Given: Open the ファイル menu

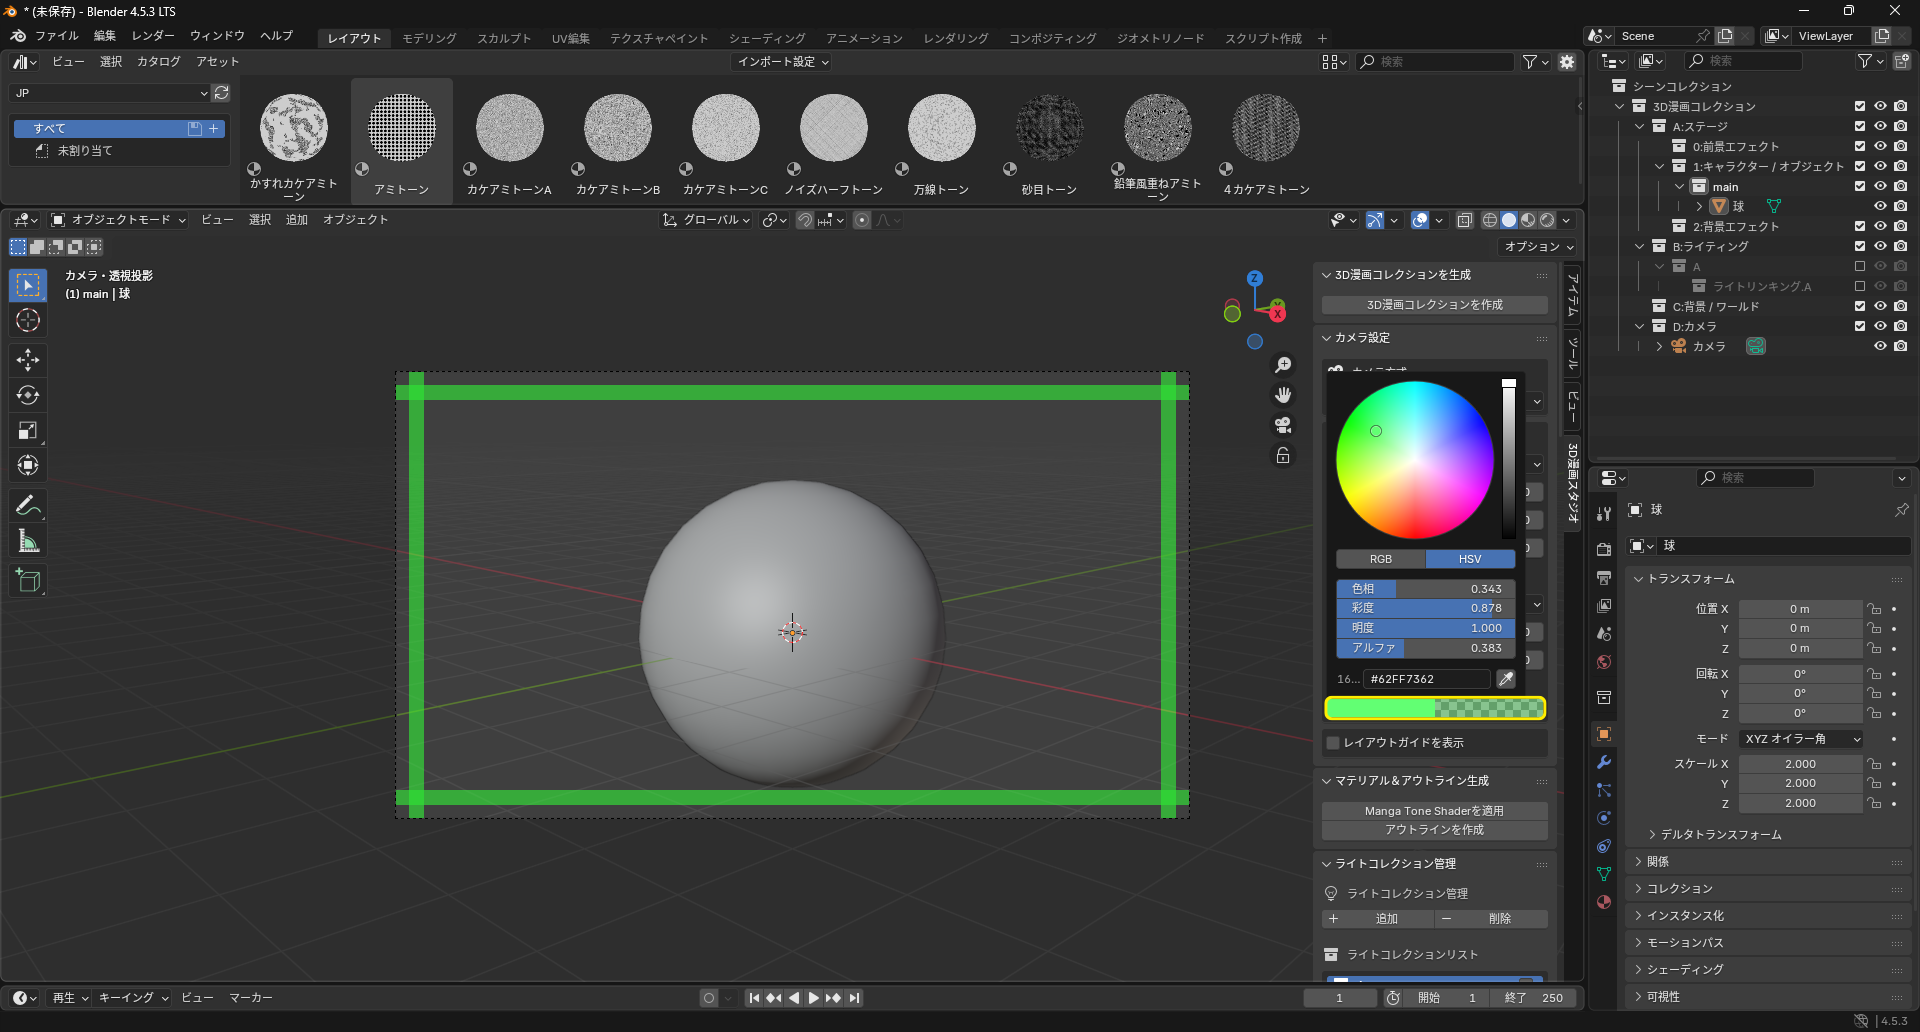Looking at the screenshot, I should (57, 36).
